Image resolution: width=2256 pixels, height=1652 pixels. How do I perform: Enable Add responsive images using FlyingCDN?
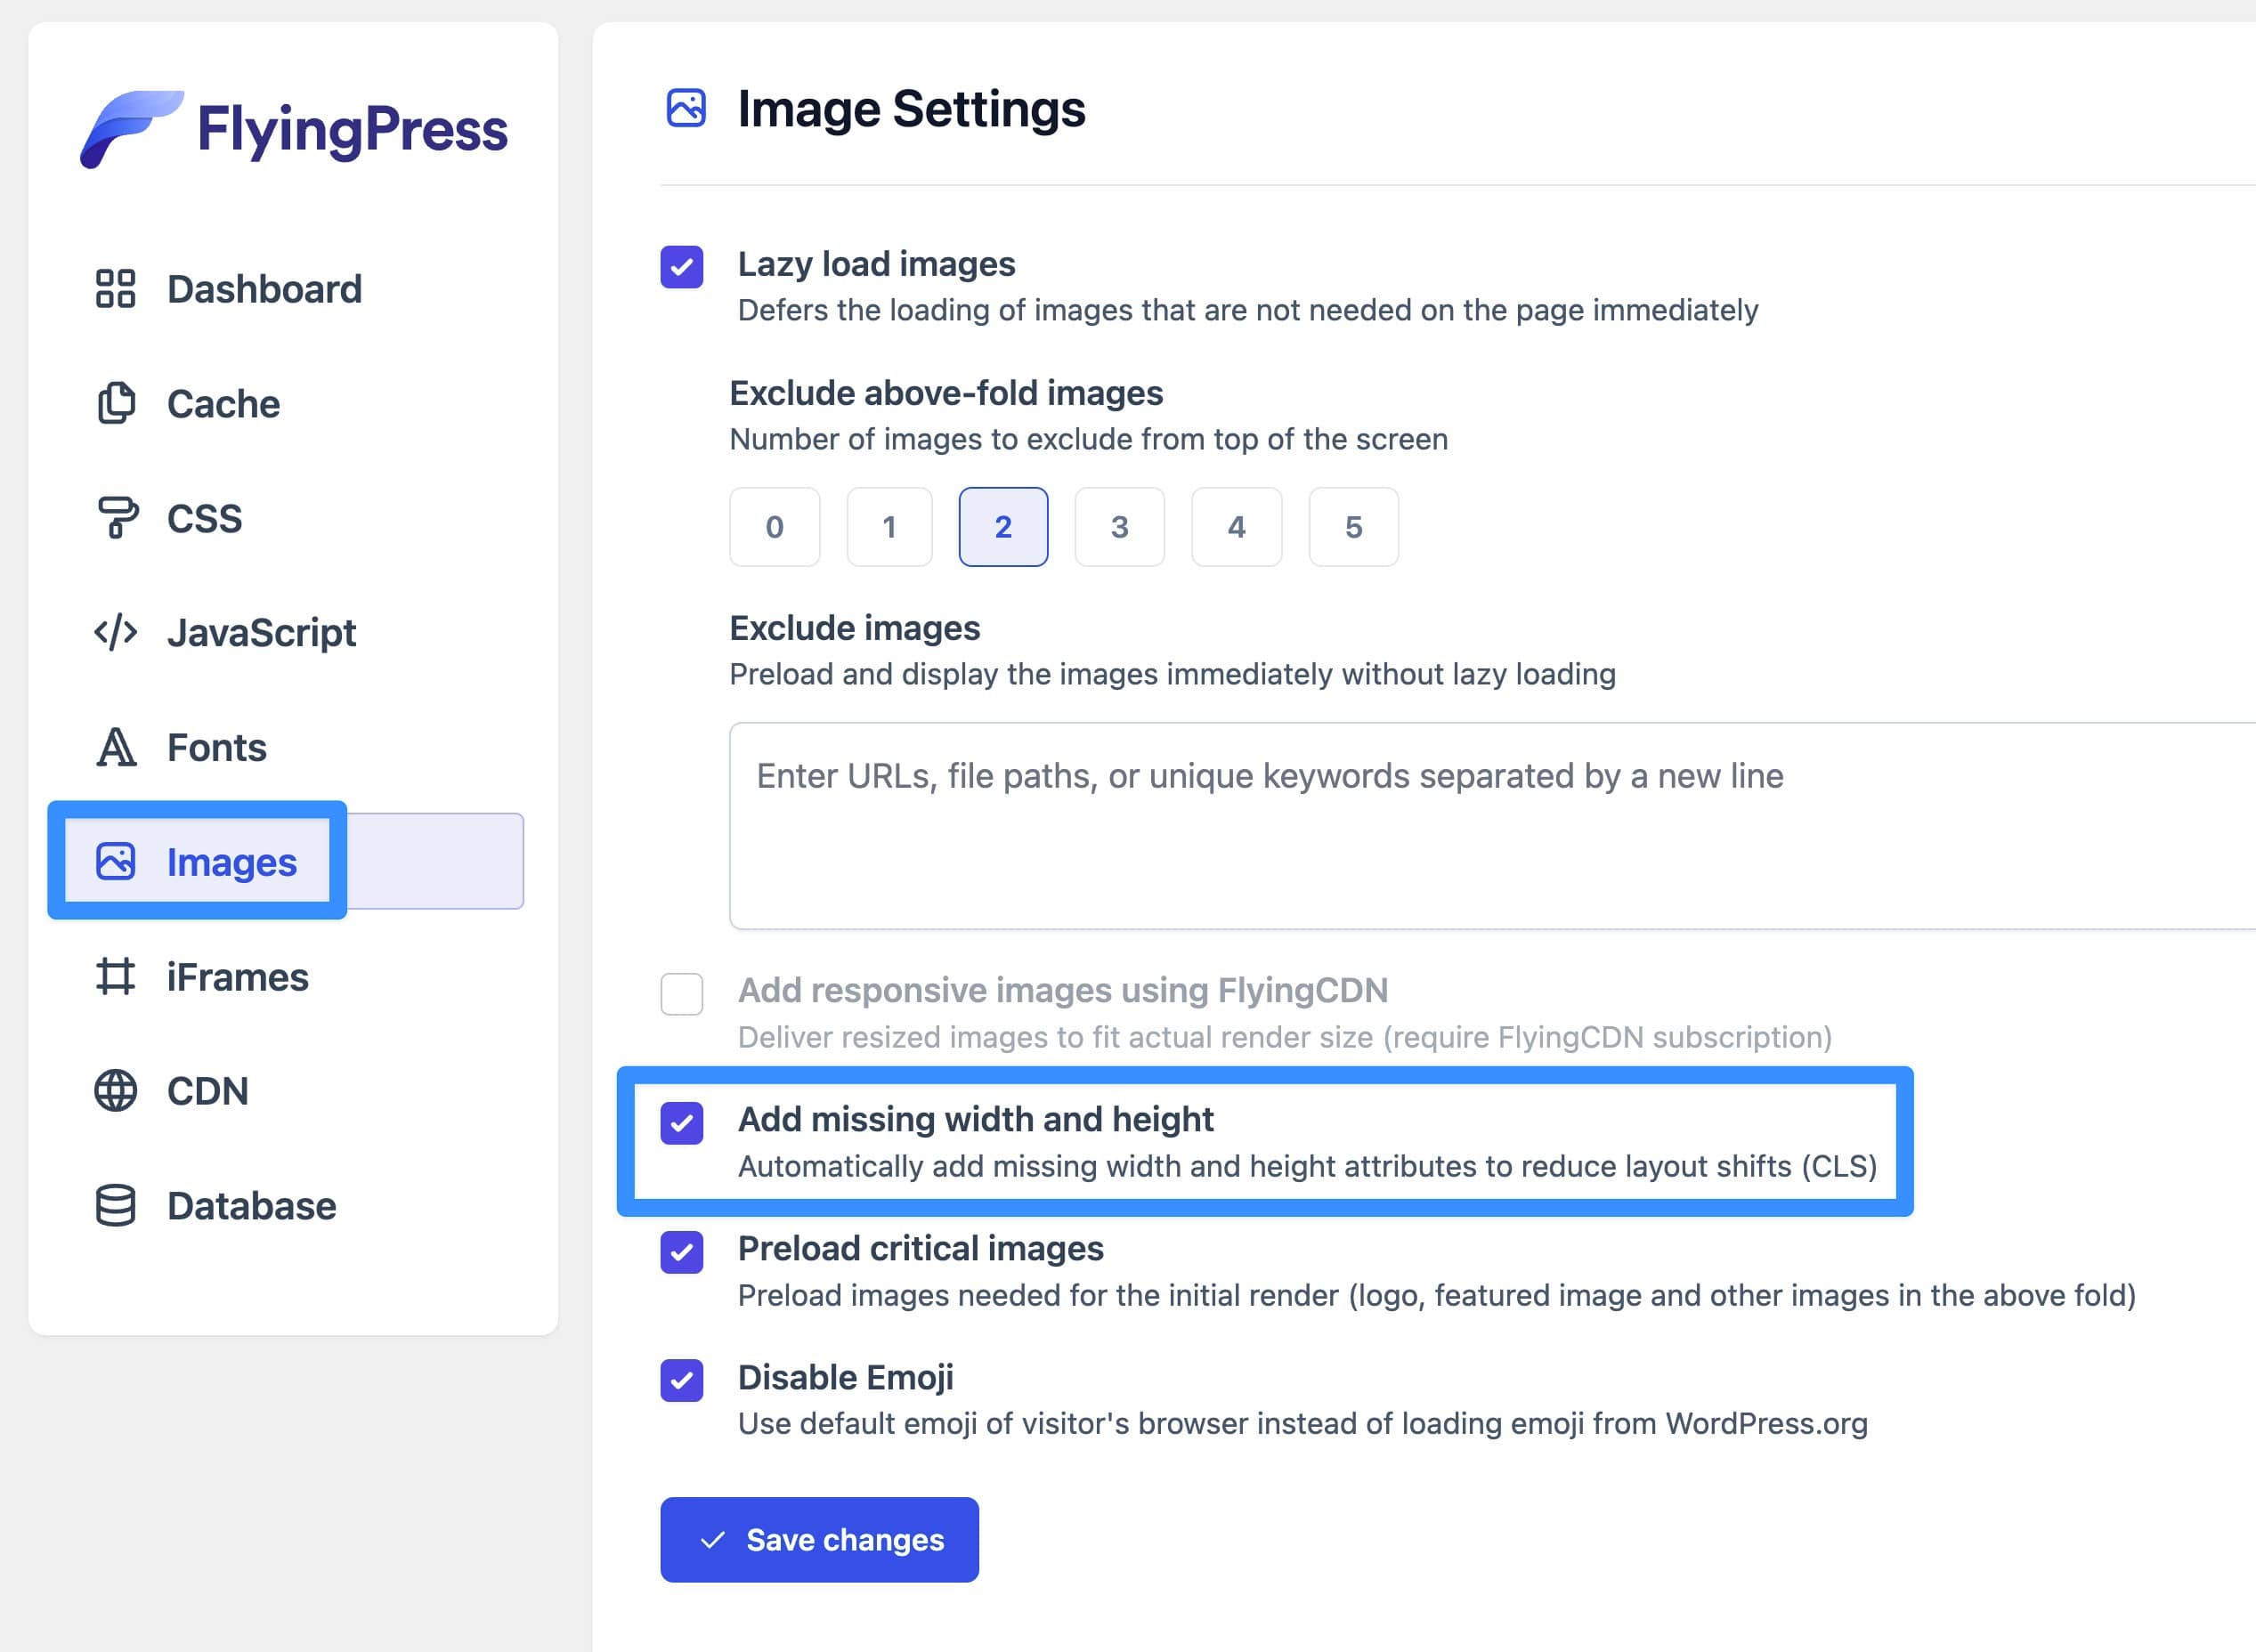pos(681,994)
